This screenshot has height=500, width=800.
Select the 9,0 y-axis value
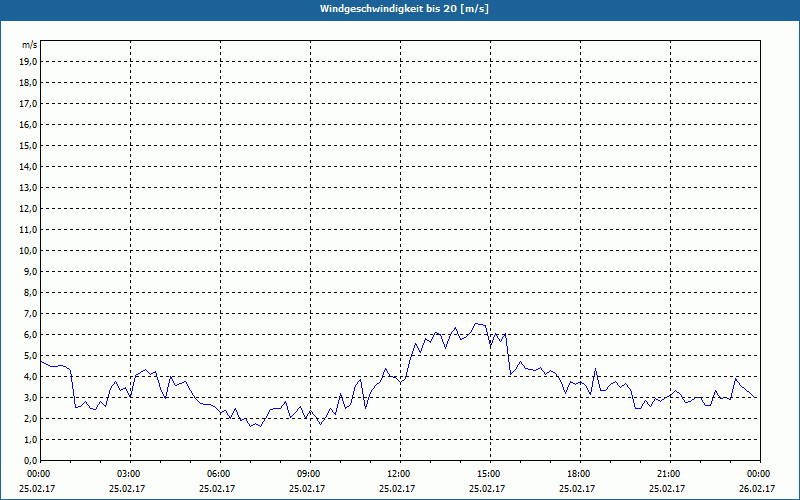click(30, 271)
